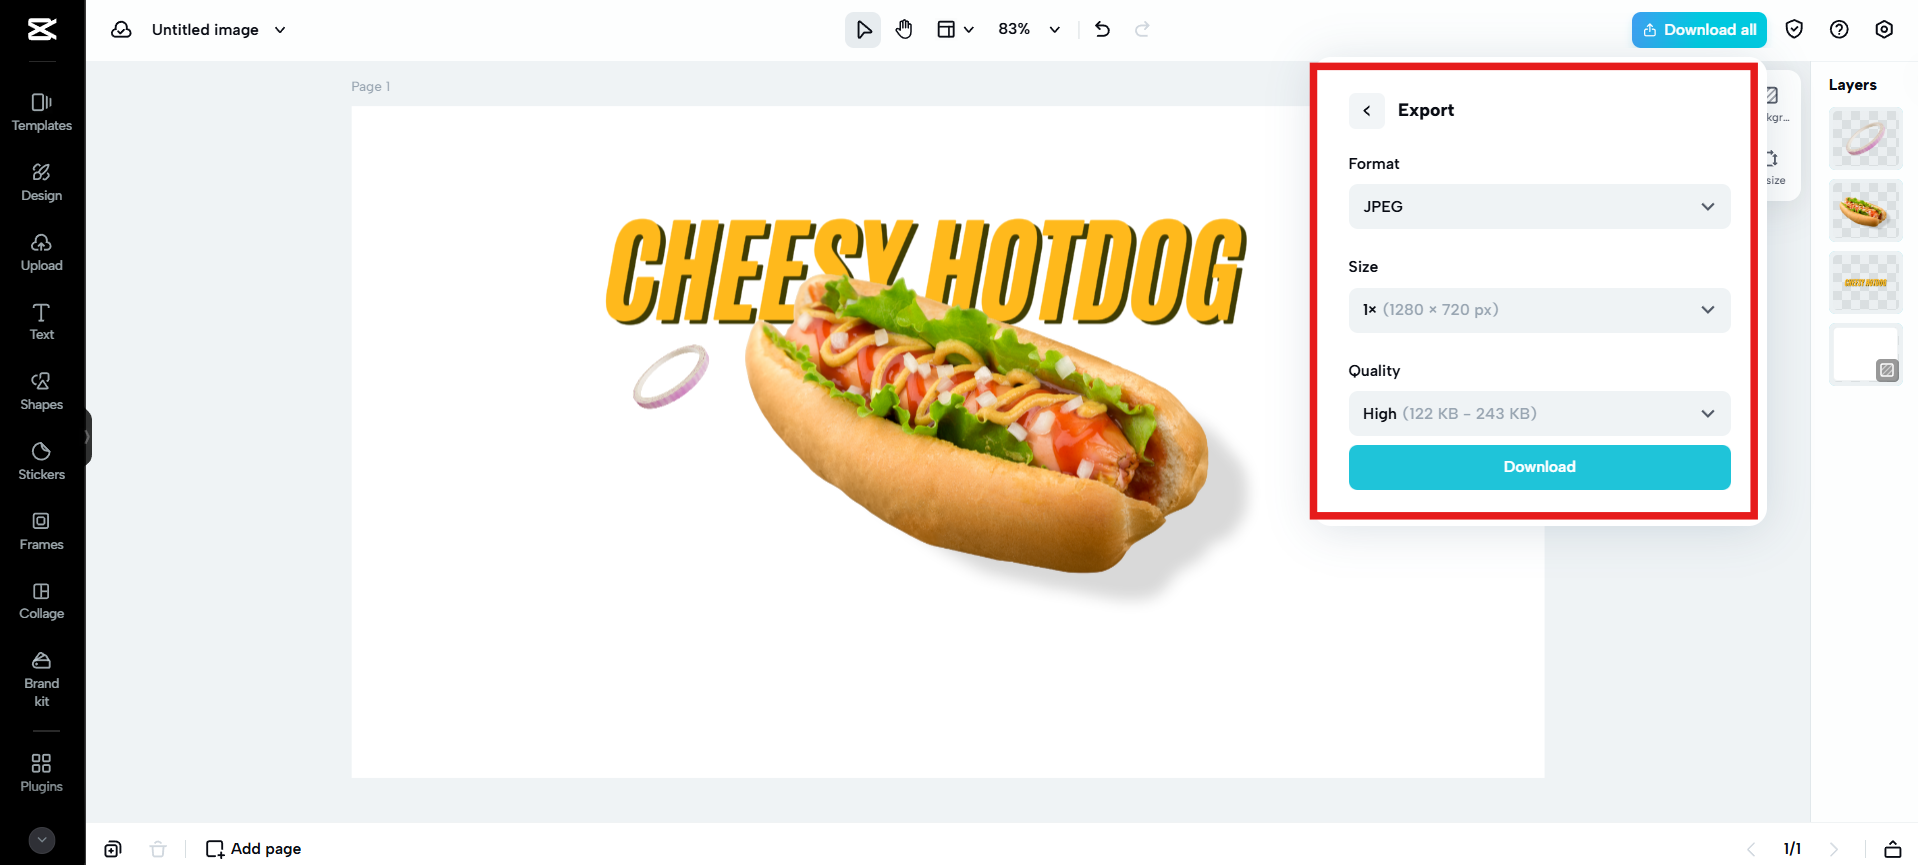1918x865 pixels.
Task: Click the Download button in Export panel
Action: 1539,467
